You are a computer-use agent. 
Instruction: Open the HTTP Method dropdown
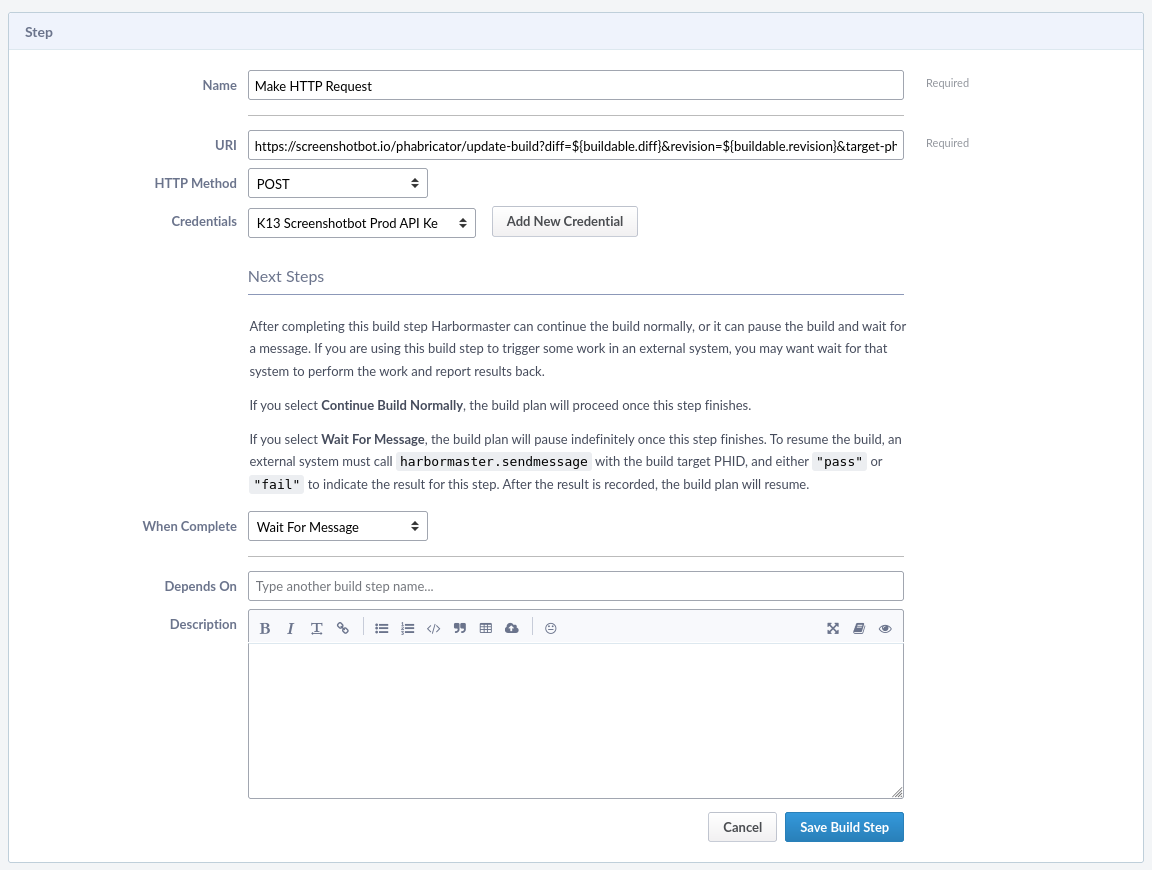(337, 184)
